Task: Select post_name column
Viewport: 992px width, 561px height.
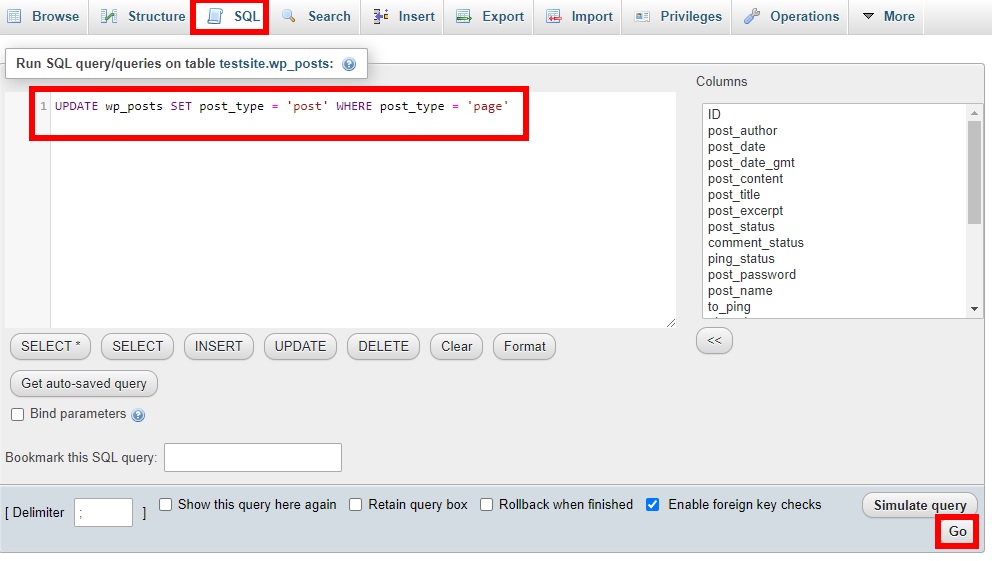Action: point(834,291)
